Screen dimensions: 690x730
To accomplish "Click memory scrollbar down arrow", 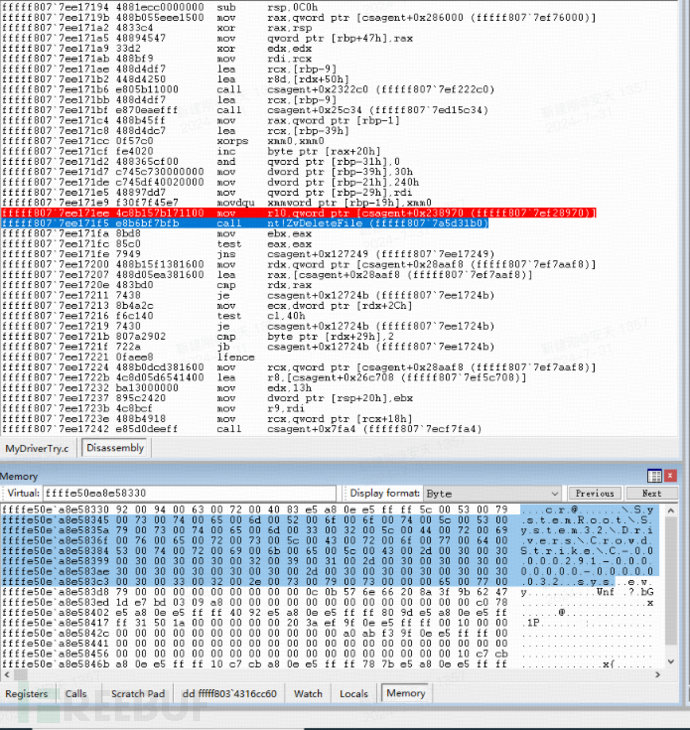I will [x=670, y=661].
